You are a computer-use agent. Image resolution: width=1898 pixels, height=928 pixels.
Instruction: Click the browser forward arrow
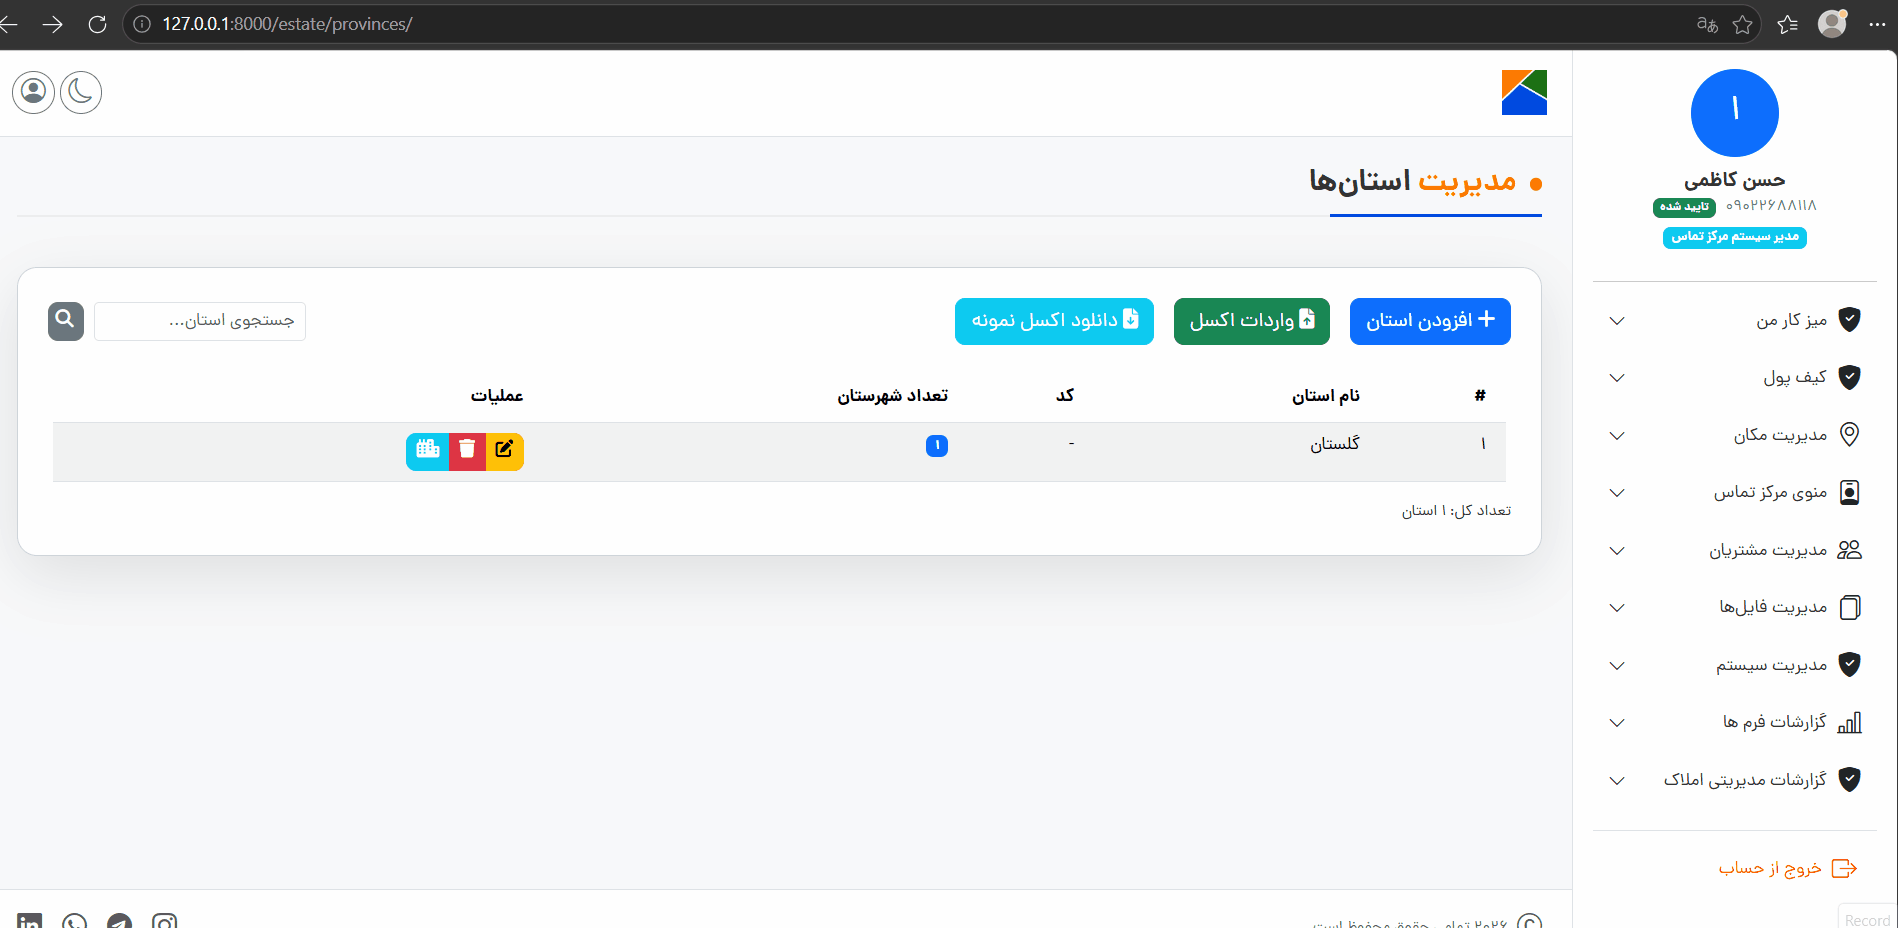point(53,24)
